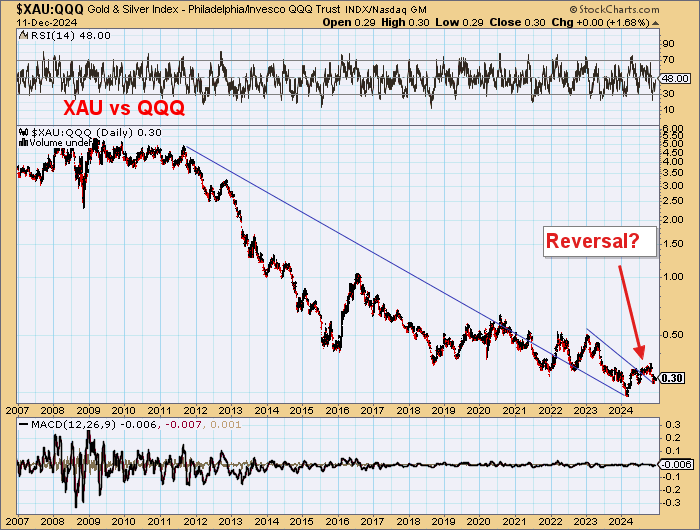Click the 2.00 label on the price axis

coord(673,220)
